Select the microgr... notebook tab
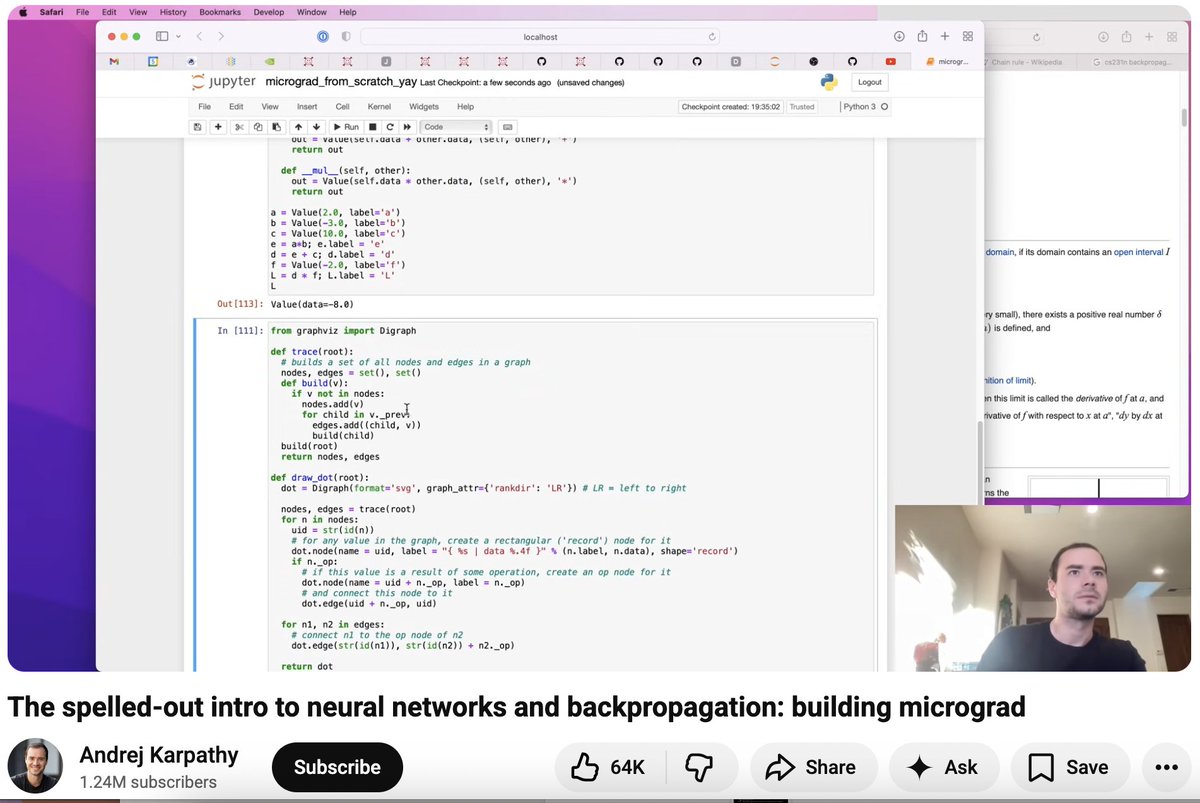 coord(947,61)
